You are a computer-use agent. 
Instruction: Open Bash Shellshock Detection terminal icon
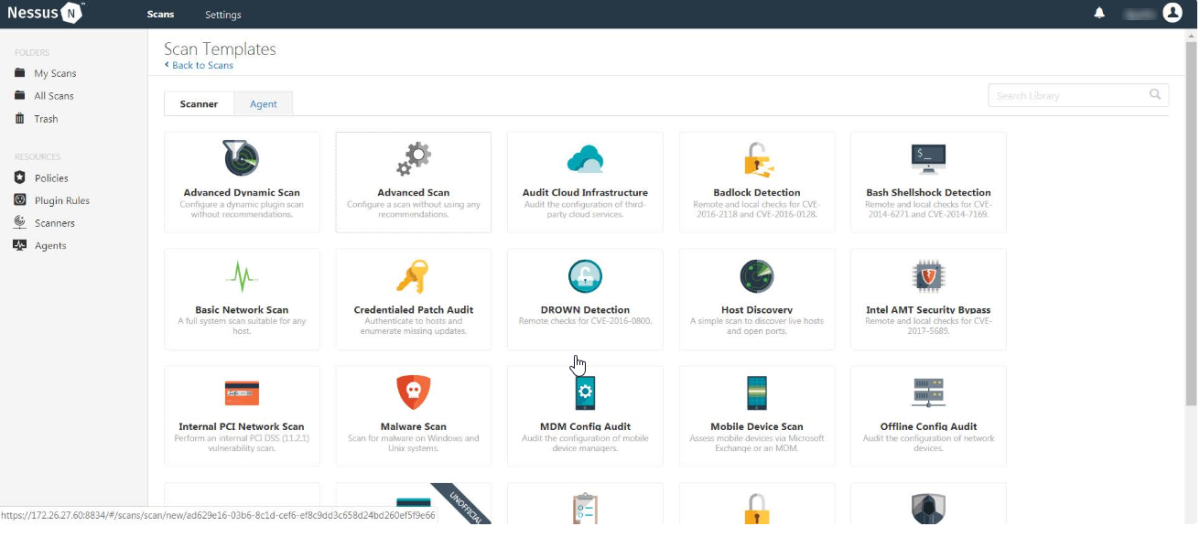pyautogui.click(x=928, y=158)
